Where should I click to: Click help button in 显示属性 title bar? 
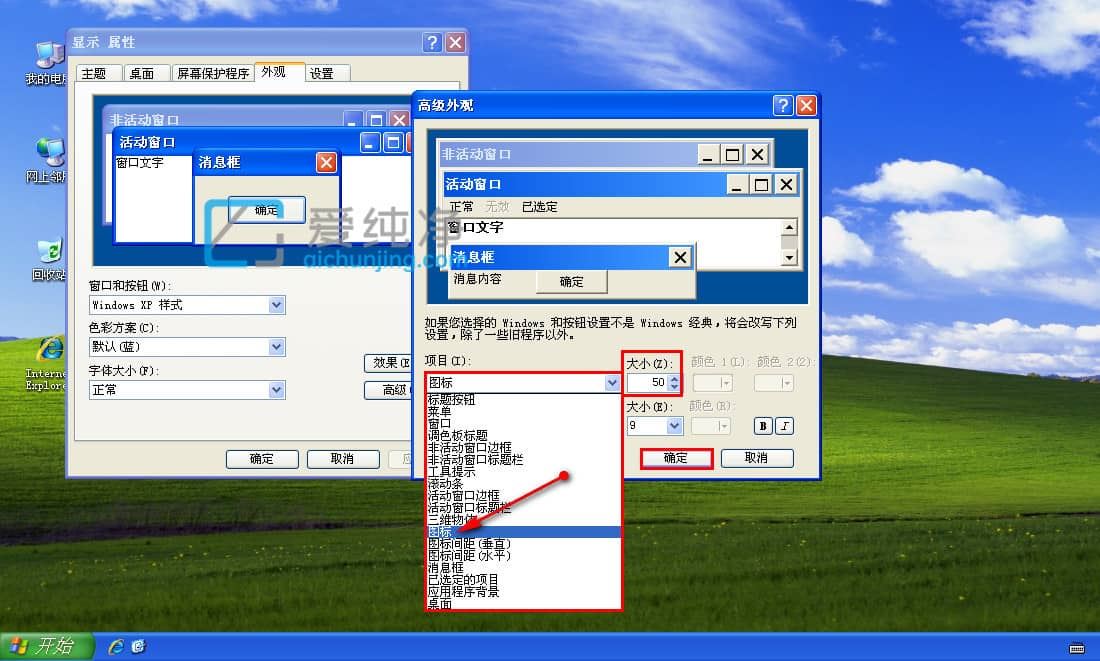tap(431, 43)
